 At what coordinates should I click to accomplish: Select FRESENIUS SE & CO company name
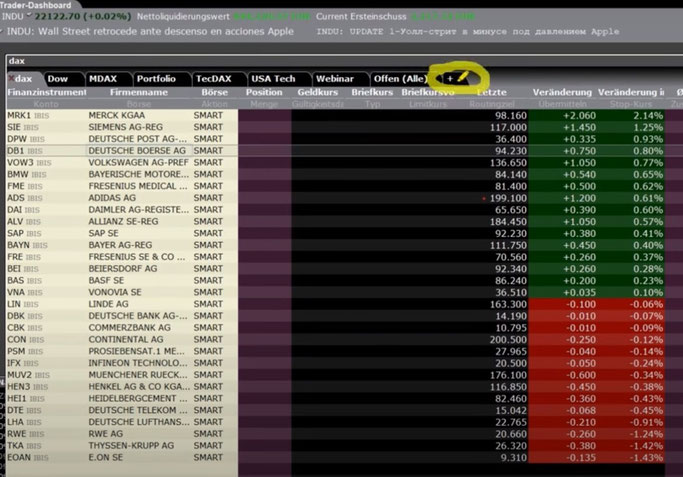(137, 257)
